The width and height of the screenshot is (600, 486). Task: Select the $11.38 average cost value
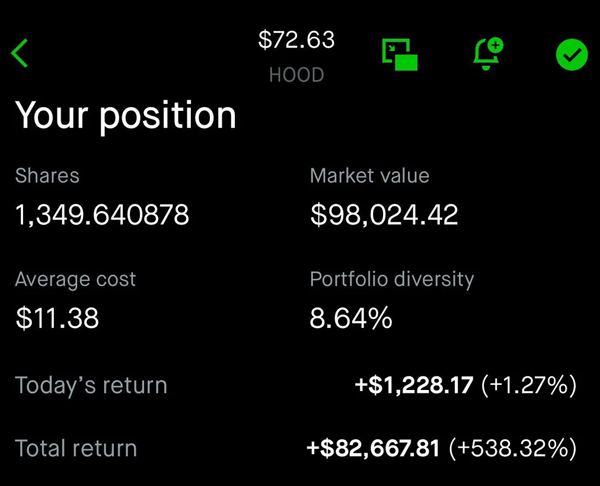click(57, 318)
